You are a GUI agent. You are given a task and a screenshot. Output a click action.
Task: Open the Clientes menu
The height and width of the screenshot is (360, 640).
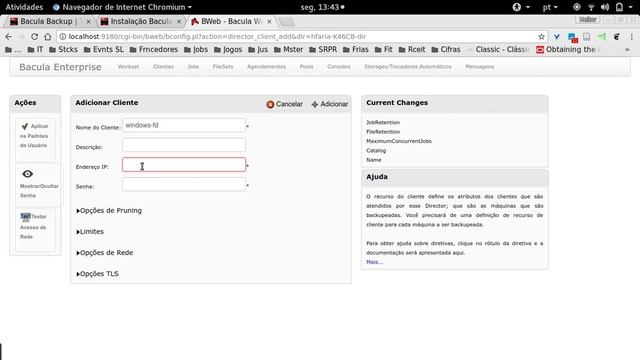click(x=163, y=67)
